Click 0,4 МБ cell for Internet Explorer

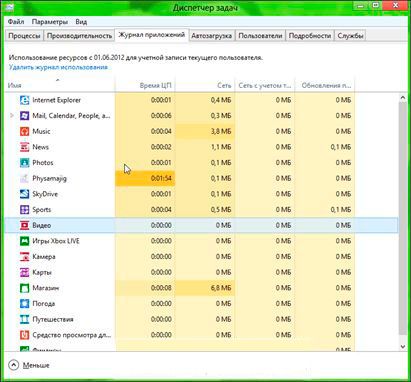[205, 100]
